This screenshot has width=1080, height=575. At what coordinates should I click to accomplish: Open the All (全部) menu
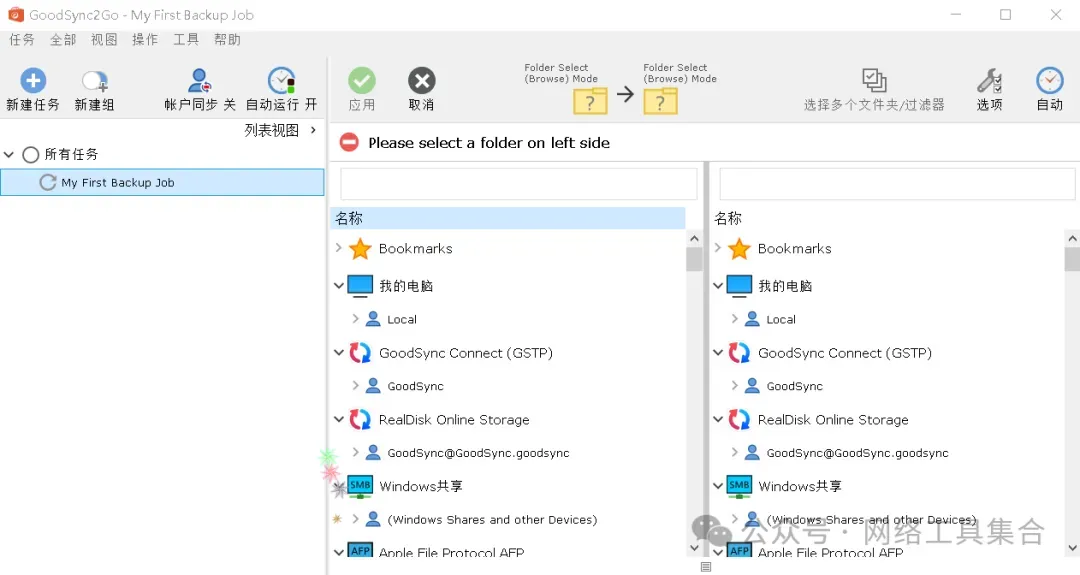click(63, 39)
